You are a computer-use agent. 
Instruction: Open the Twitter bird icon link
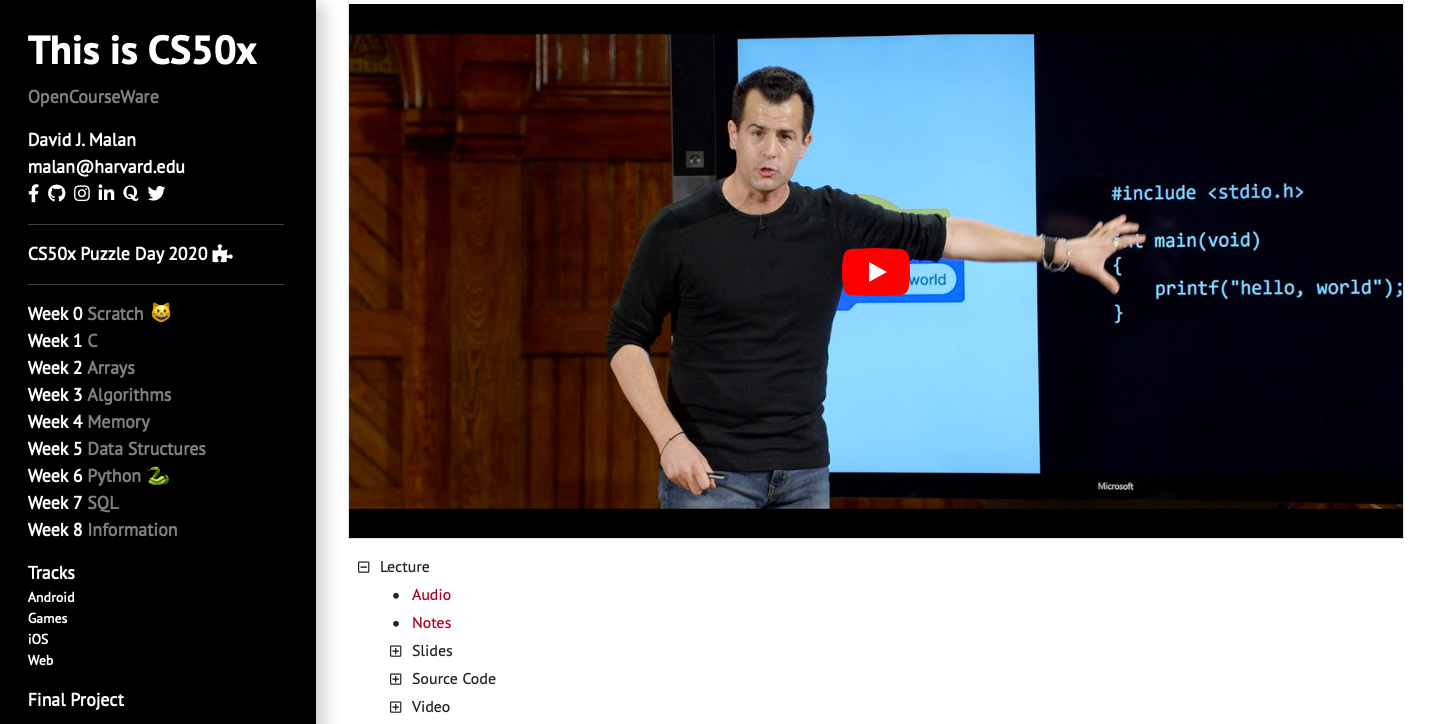tap(156, 194)
